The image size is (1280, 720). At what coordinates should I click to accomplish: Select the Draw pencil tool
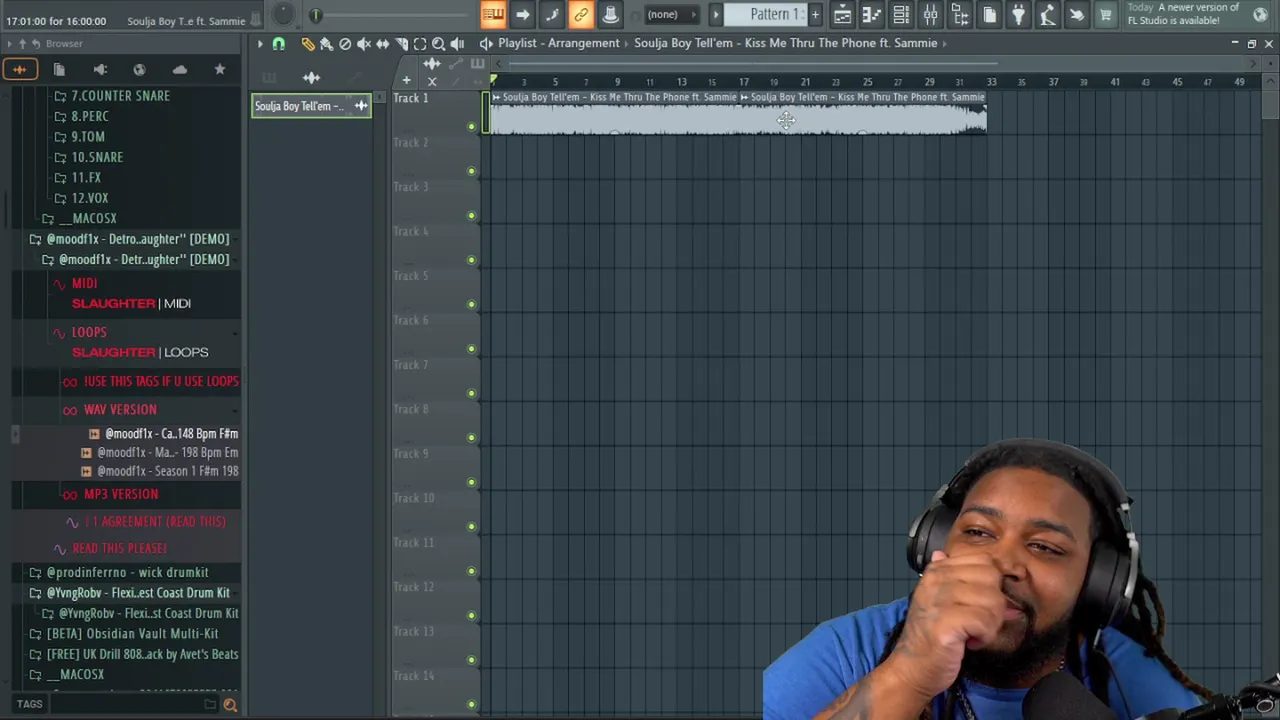point(308,44)
